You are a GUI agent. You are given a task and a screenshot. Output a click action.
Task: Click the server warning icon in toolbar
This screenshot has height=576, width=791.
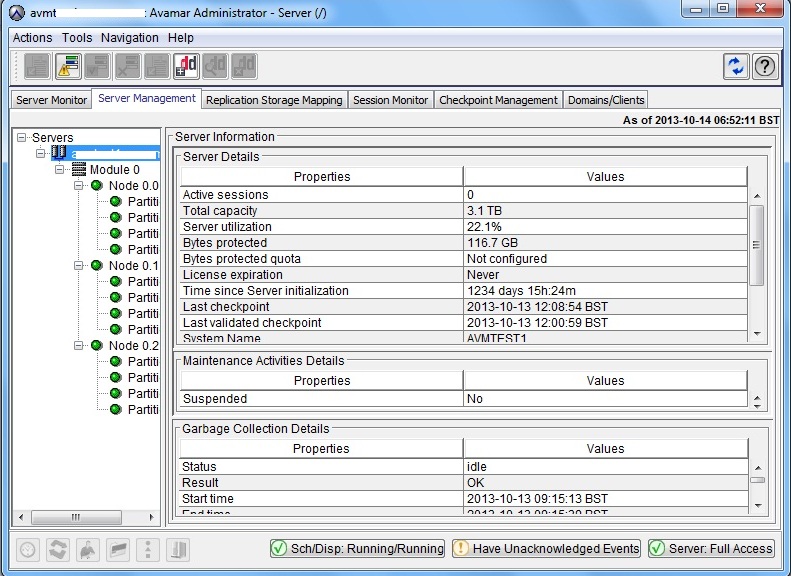[x=68, y=66]
